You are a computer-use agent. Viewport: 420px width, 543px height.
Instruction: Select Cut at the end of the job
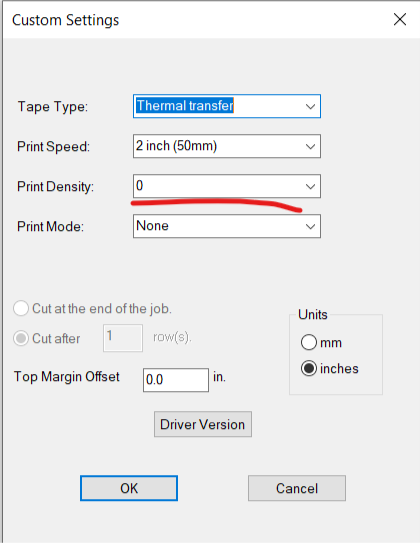pyautogui.click(x=21, y=308)
